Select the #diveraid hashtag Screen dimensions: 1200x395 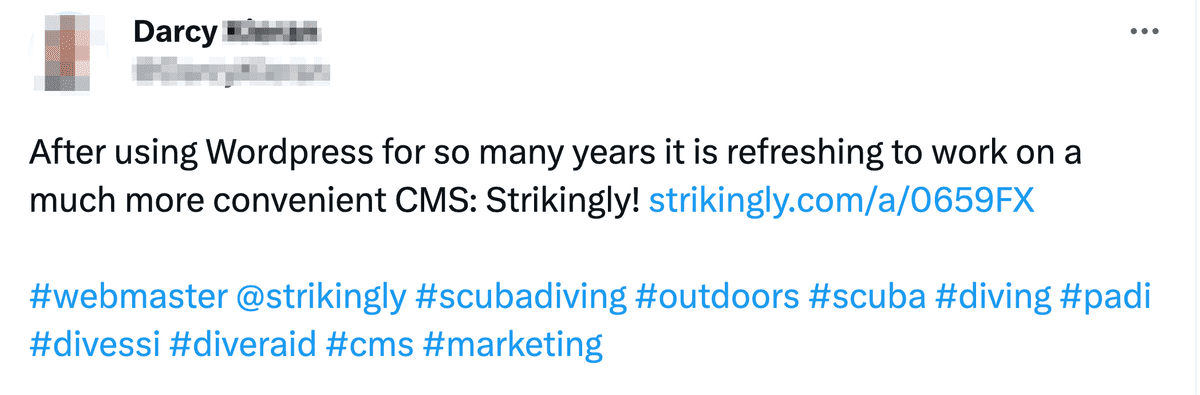(243, 345)
